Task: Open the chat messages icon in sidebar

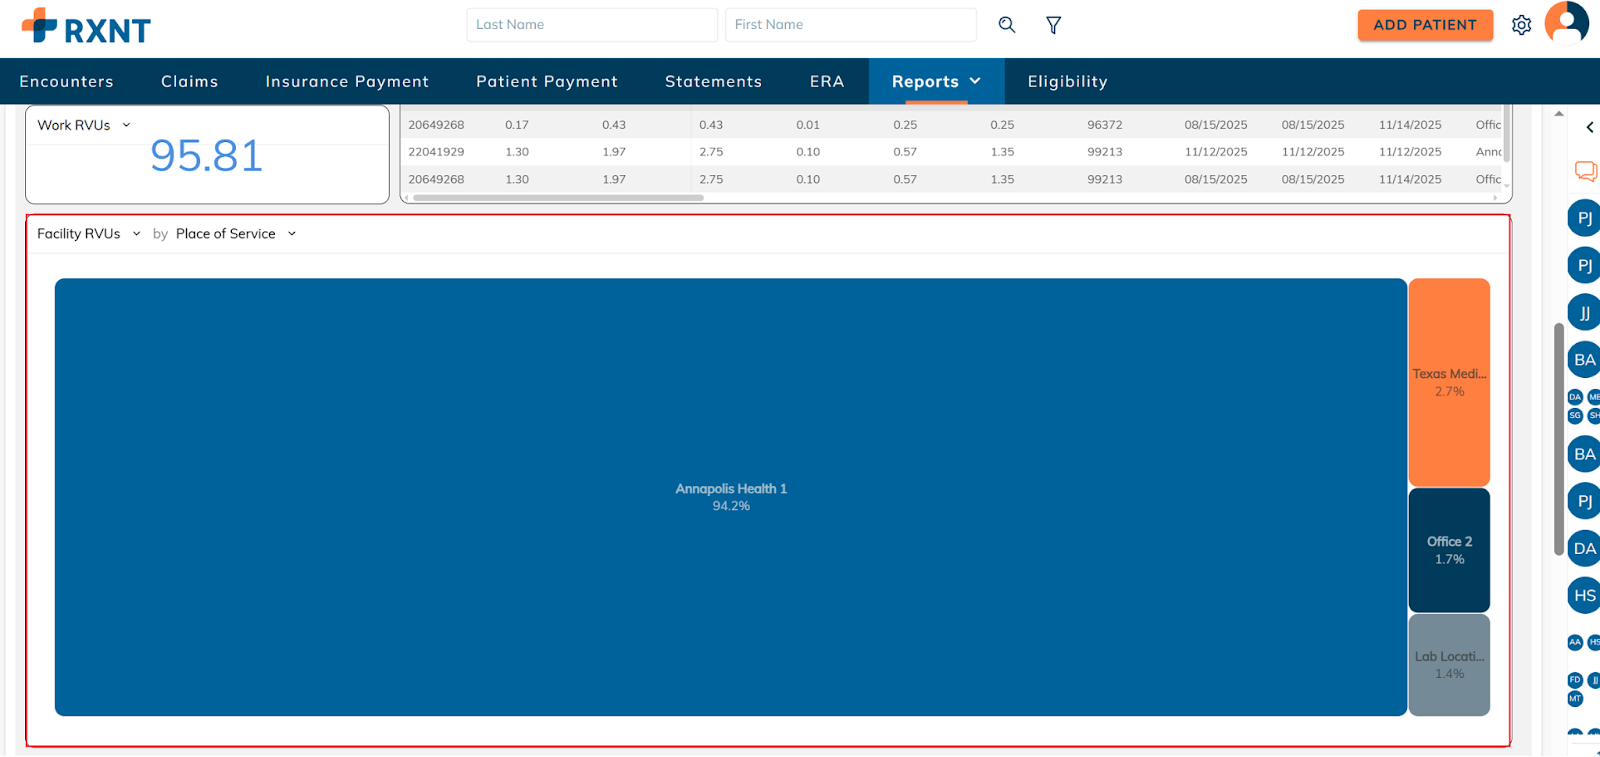Action: [x=1585, y=171]
